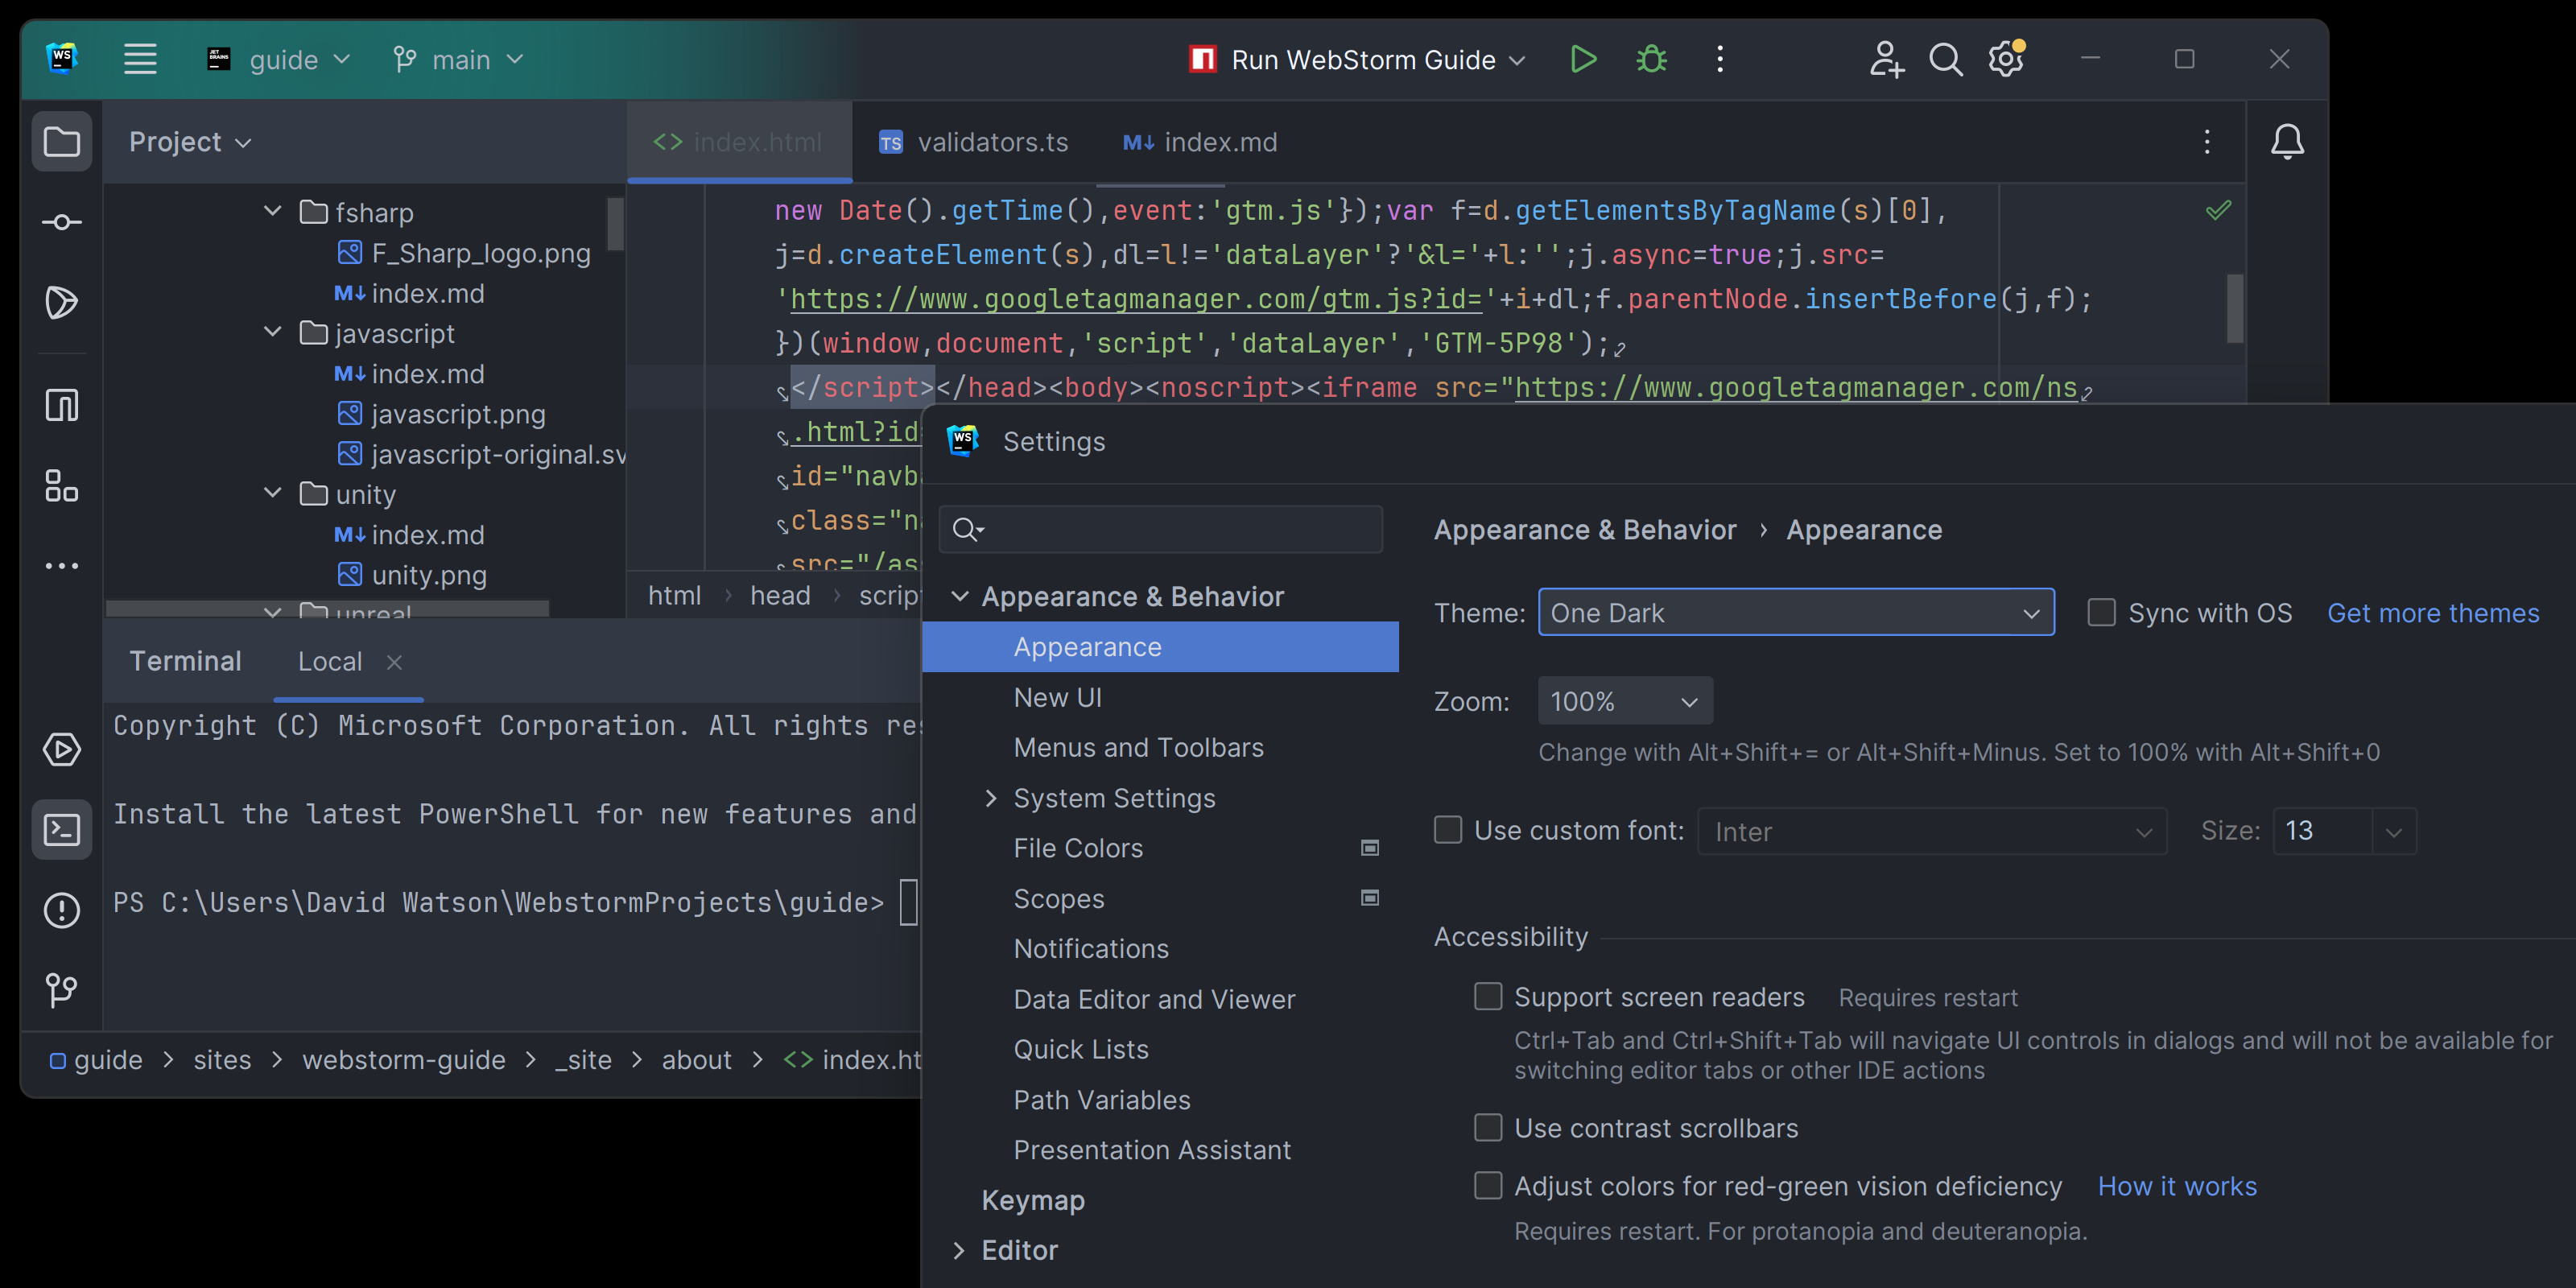This screenshot has width=2576, height=1288.
Task: Enable Sync with OS checkbox
Action: 2102,613
